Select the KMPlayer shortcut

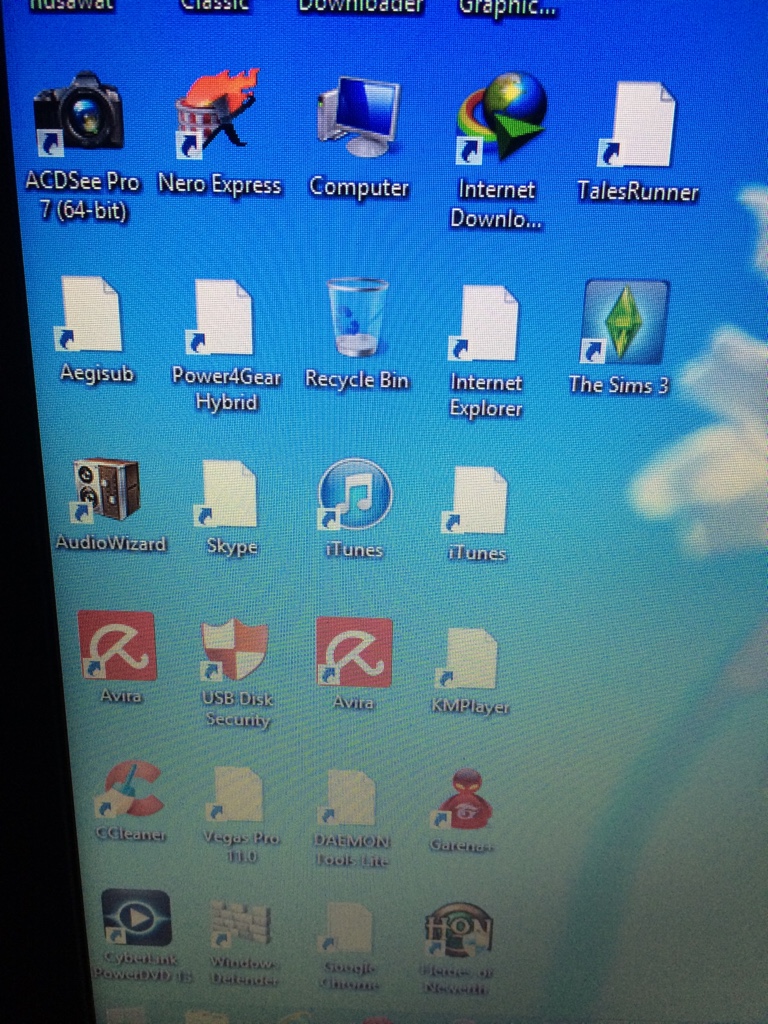click(x=466, y=658)
